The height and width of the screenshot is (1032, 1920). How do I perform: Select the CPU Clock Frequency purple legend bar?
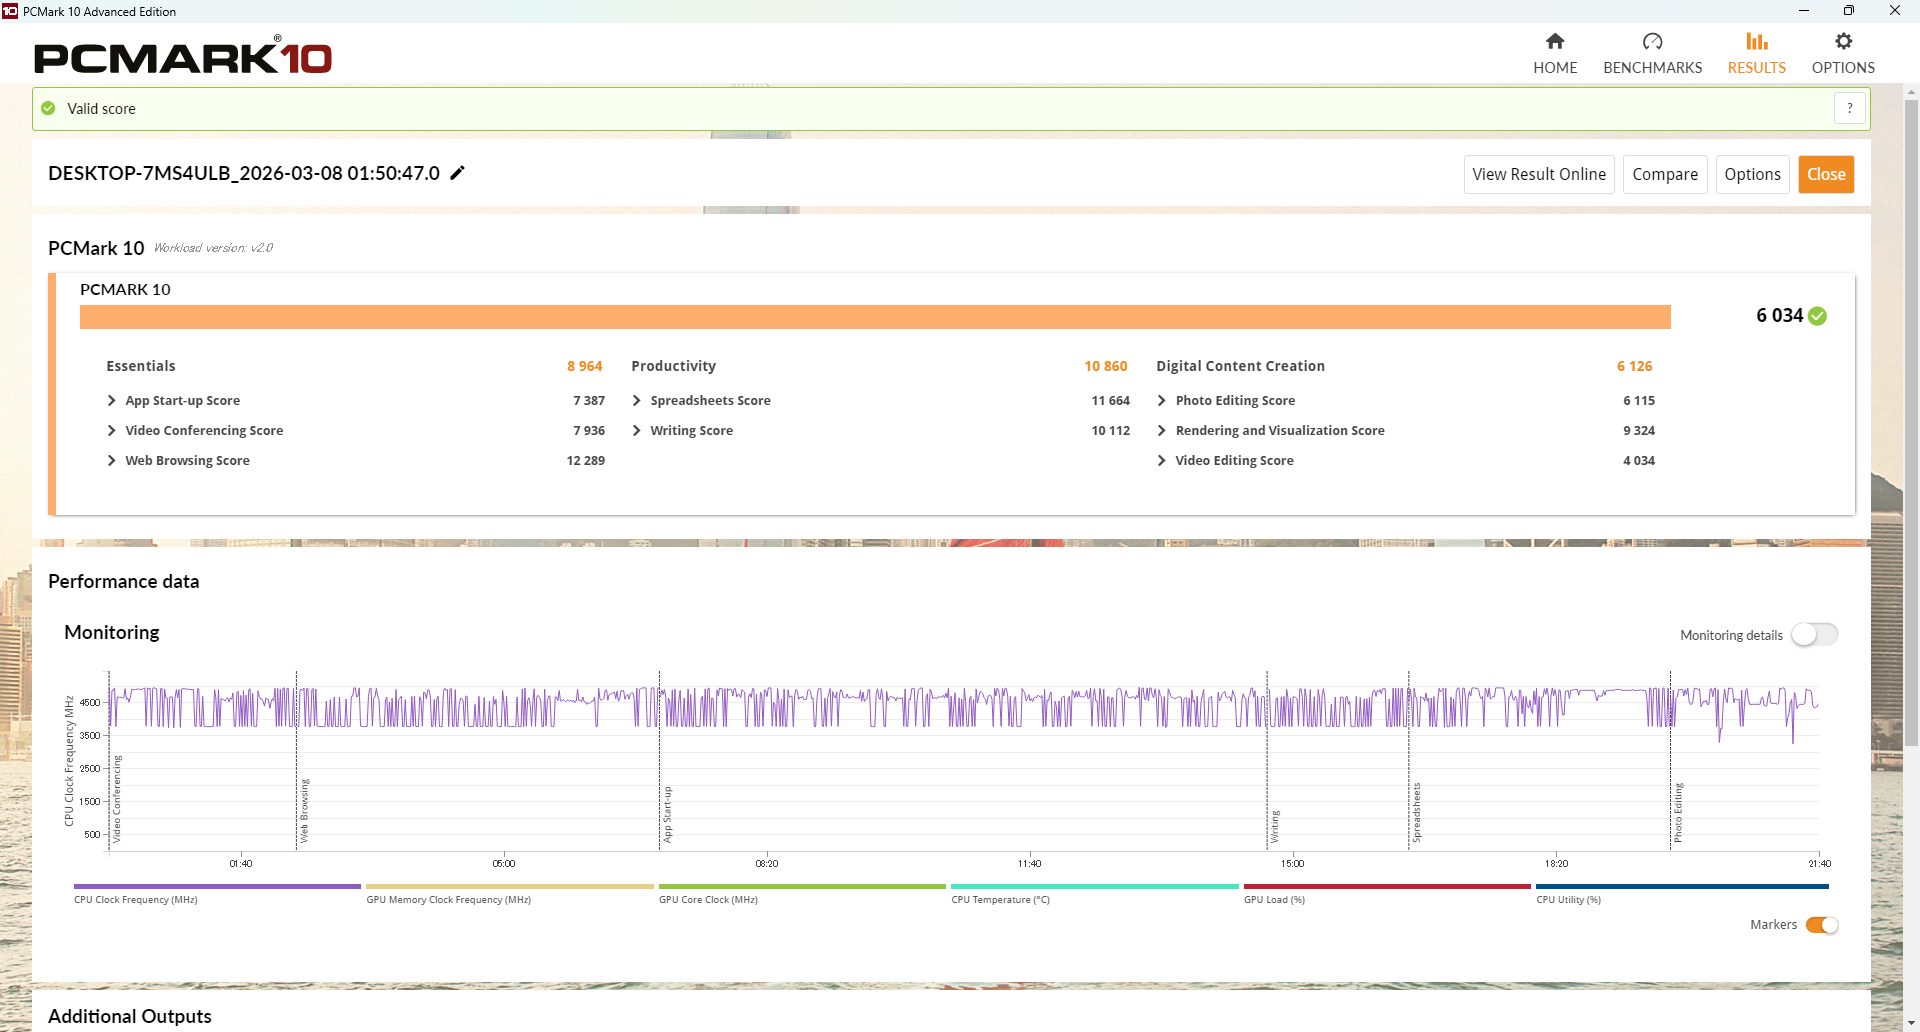click(217, 886)
